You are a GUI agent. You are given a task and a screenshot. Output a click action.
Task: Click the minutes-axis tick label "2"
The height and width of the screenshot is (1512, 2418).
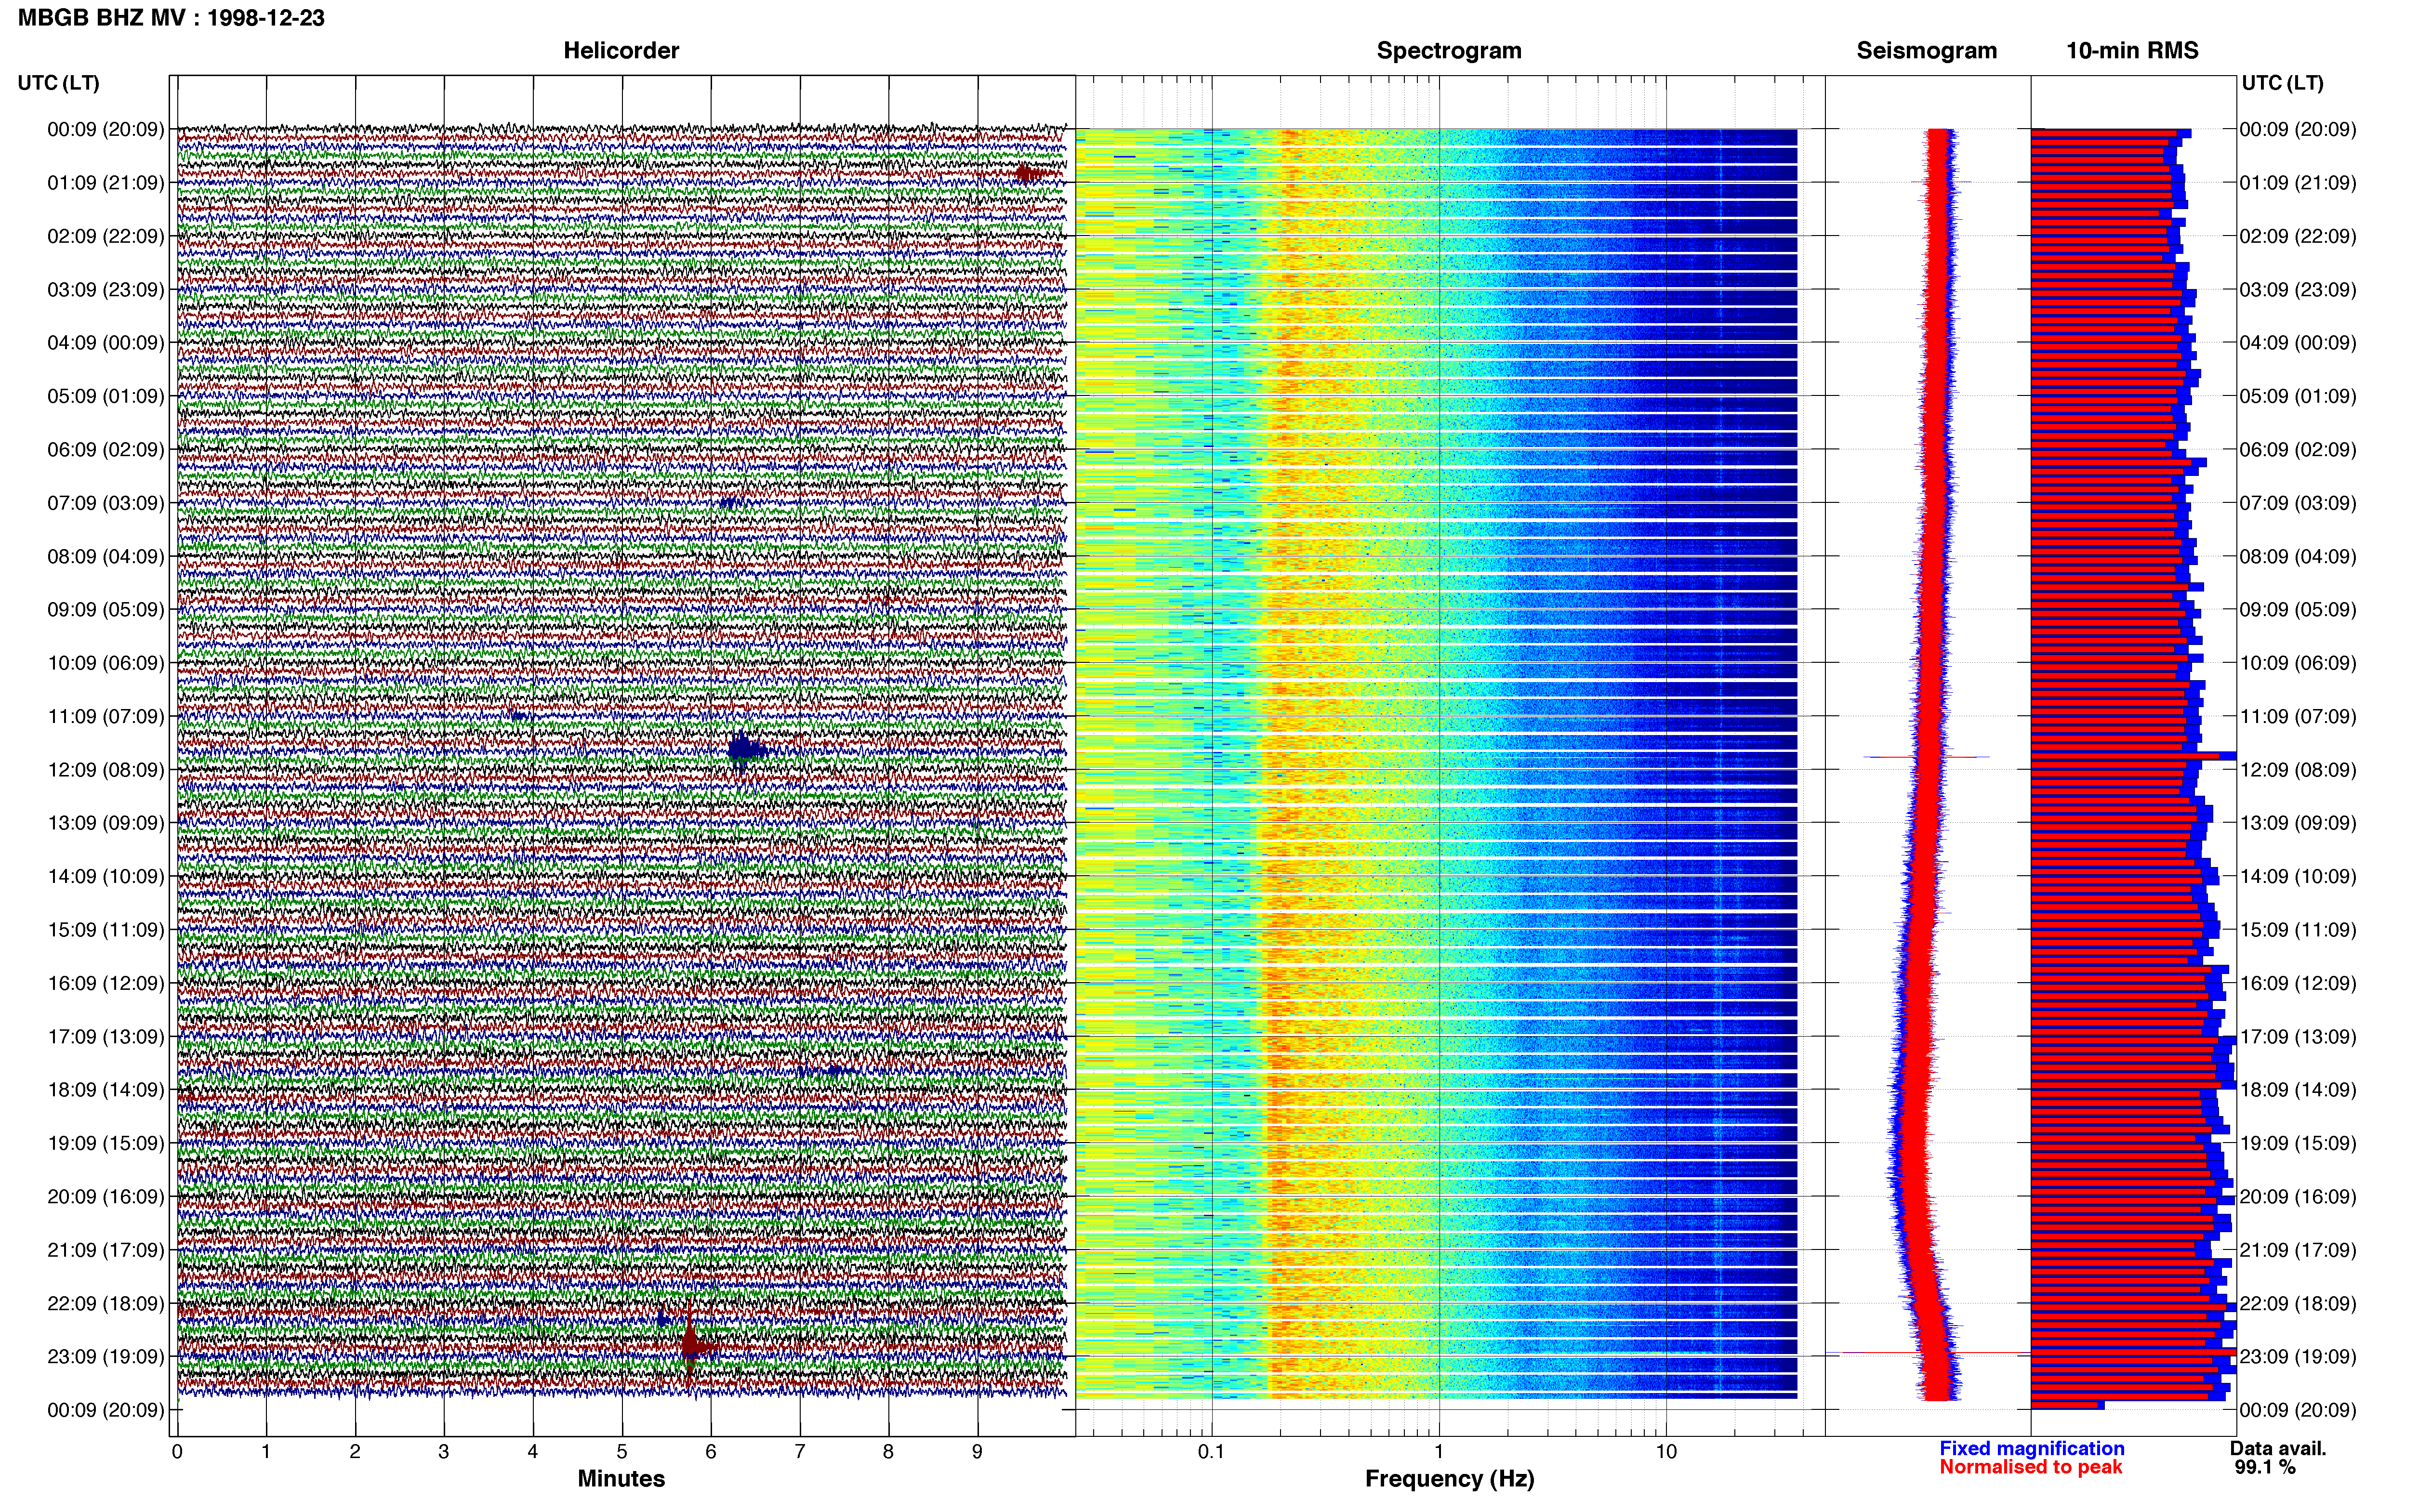(x=355, y=1452)
